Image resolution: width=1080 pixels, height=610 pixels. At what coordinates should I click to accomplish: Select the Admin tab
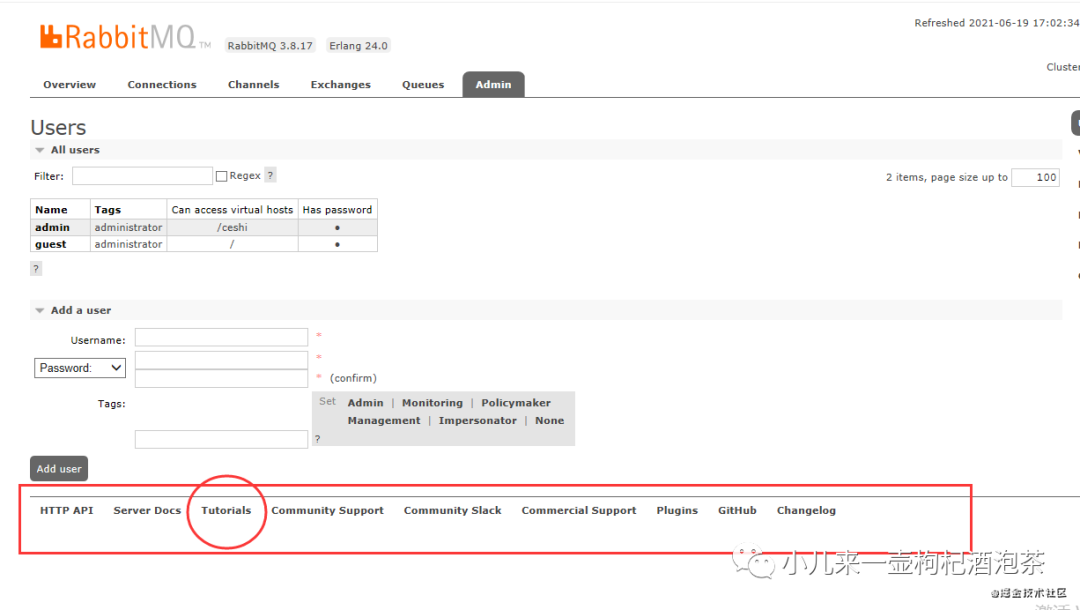pyautogui.click(x=493, y=85)
